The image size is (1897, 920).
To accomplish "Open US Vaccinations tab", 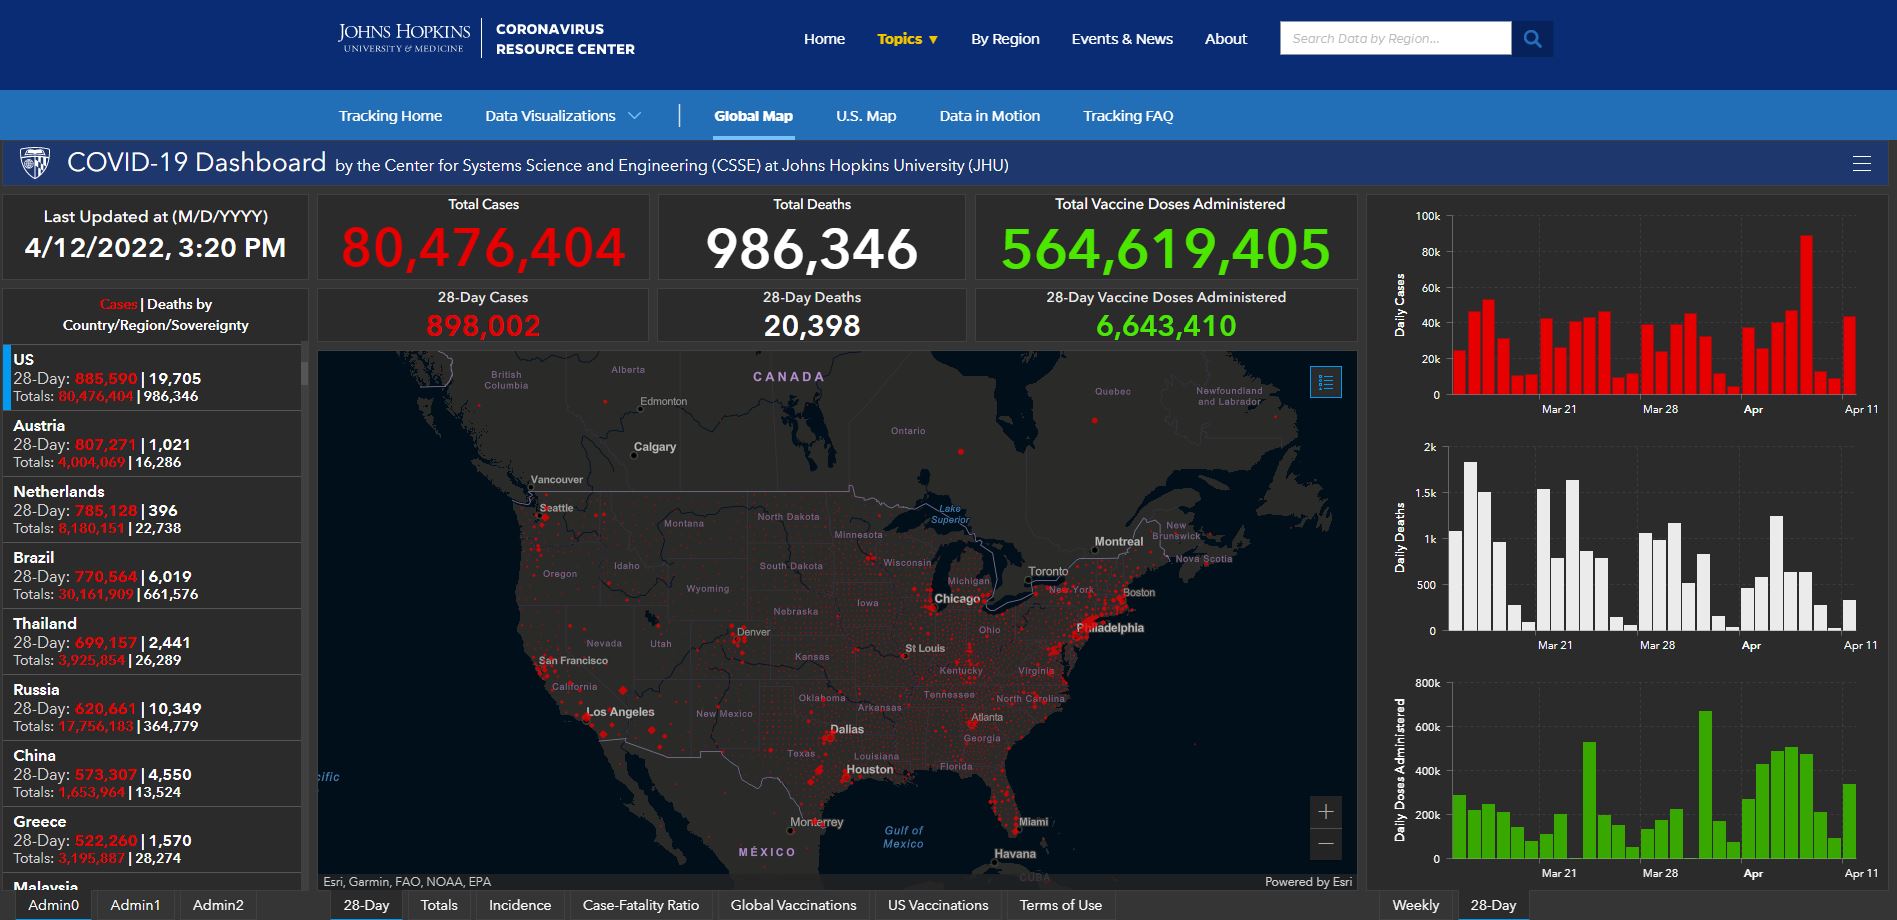I will [938, 905].
